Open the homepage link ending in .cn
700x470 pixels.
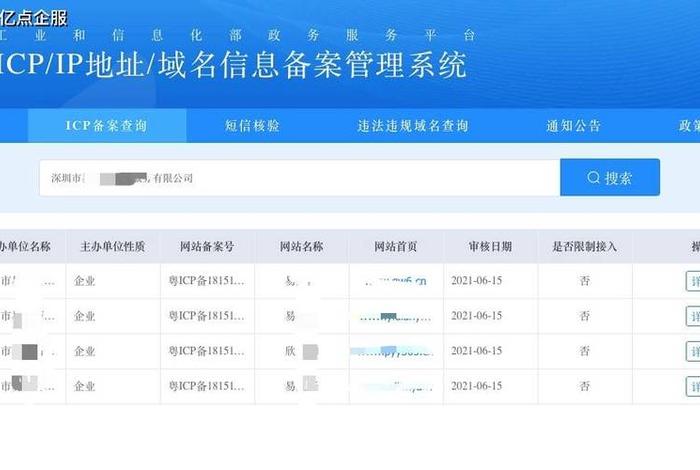(396, 281)
